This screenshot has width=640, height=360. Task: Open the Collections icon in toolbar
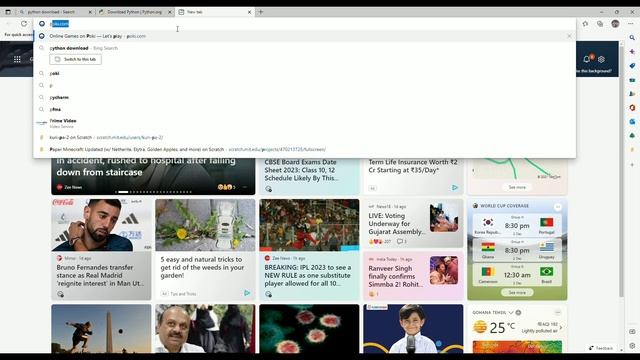pos(600,24)
